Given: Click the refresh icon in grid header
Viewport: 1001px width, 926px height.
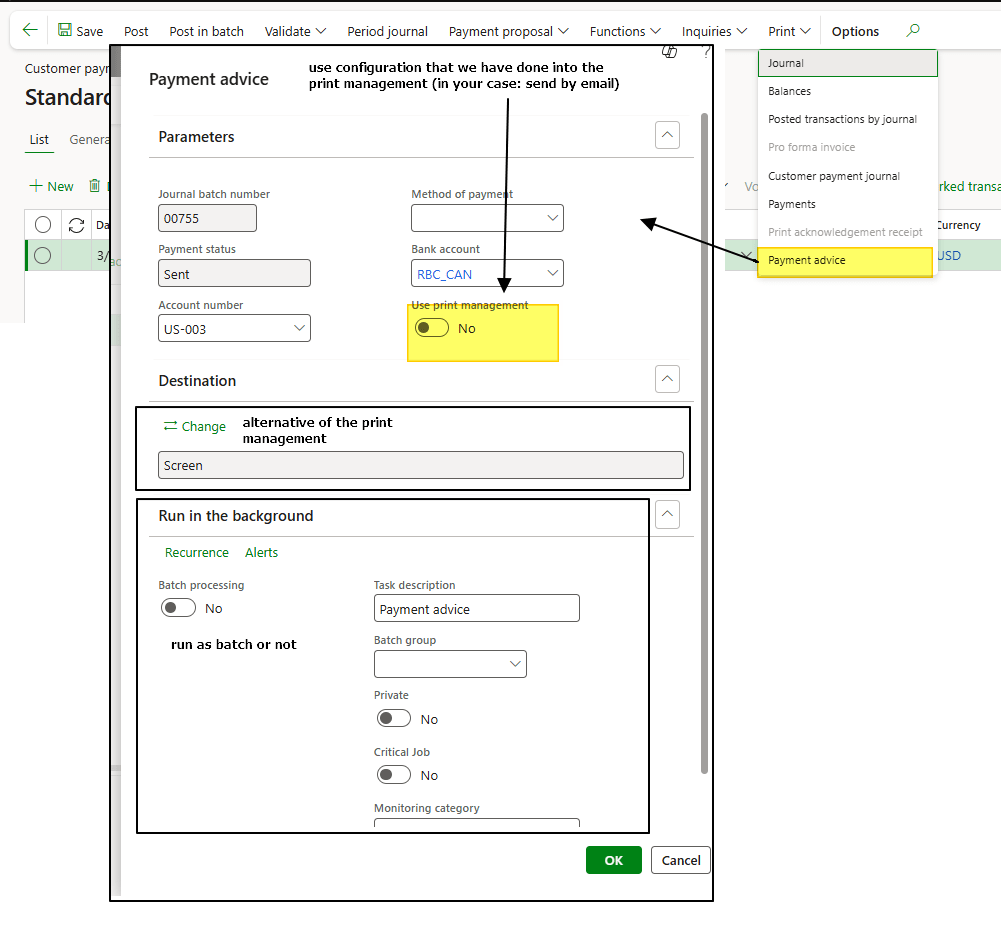Looking at the screenshot, I should 75,225.
